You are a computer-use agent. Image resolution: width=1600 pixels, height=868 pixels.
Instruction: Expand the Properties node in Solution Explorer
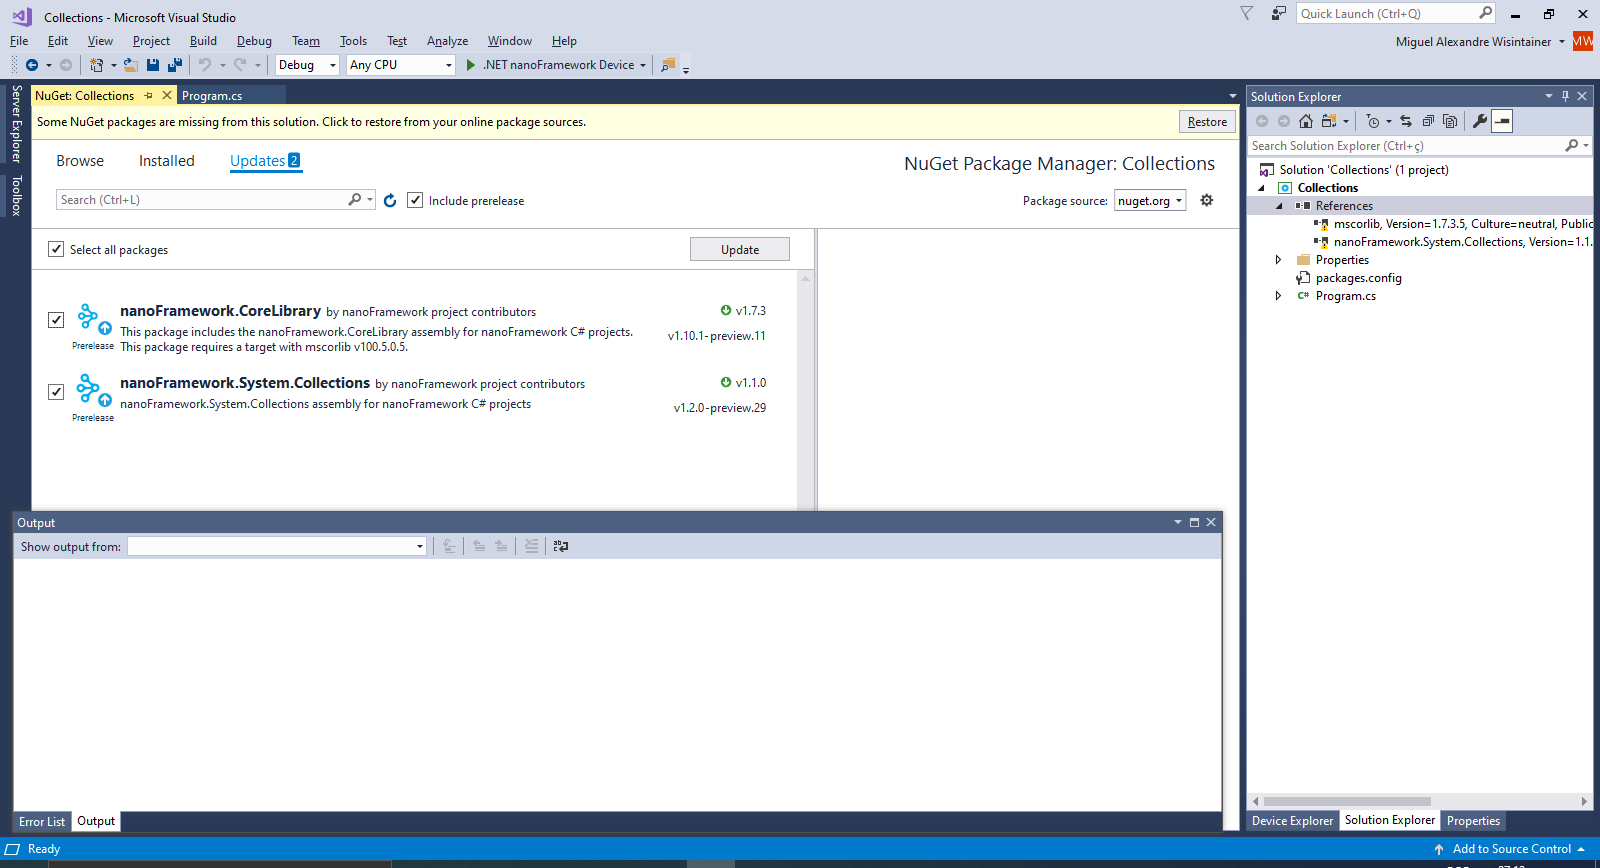click(1278, 260)
